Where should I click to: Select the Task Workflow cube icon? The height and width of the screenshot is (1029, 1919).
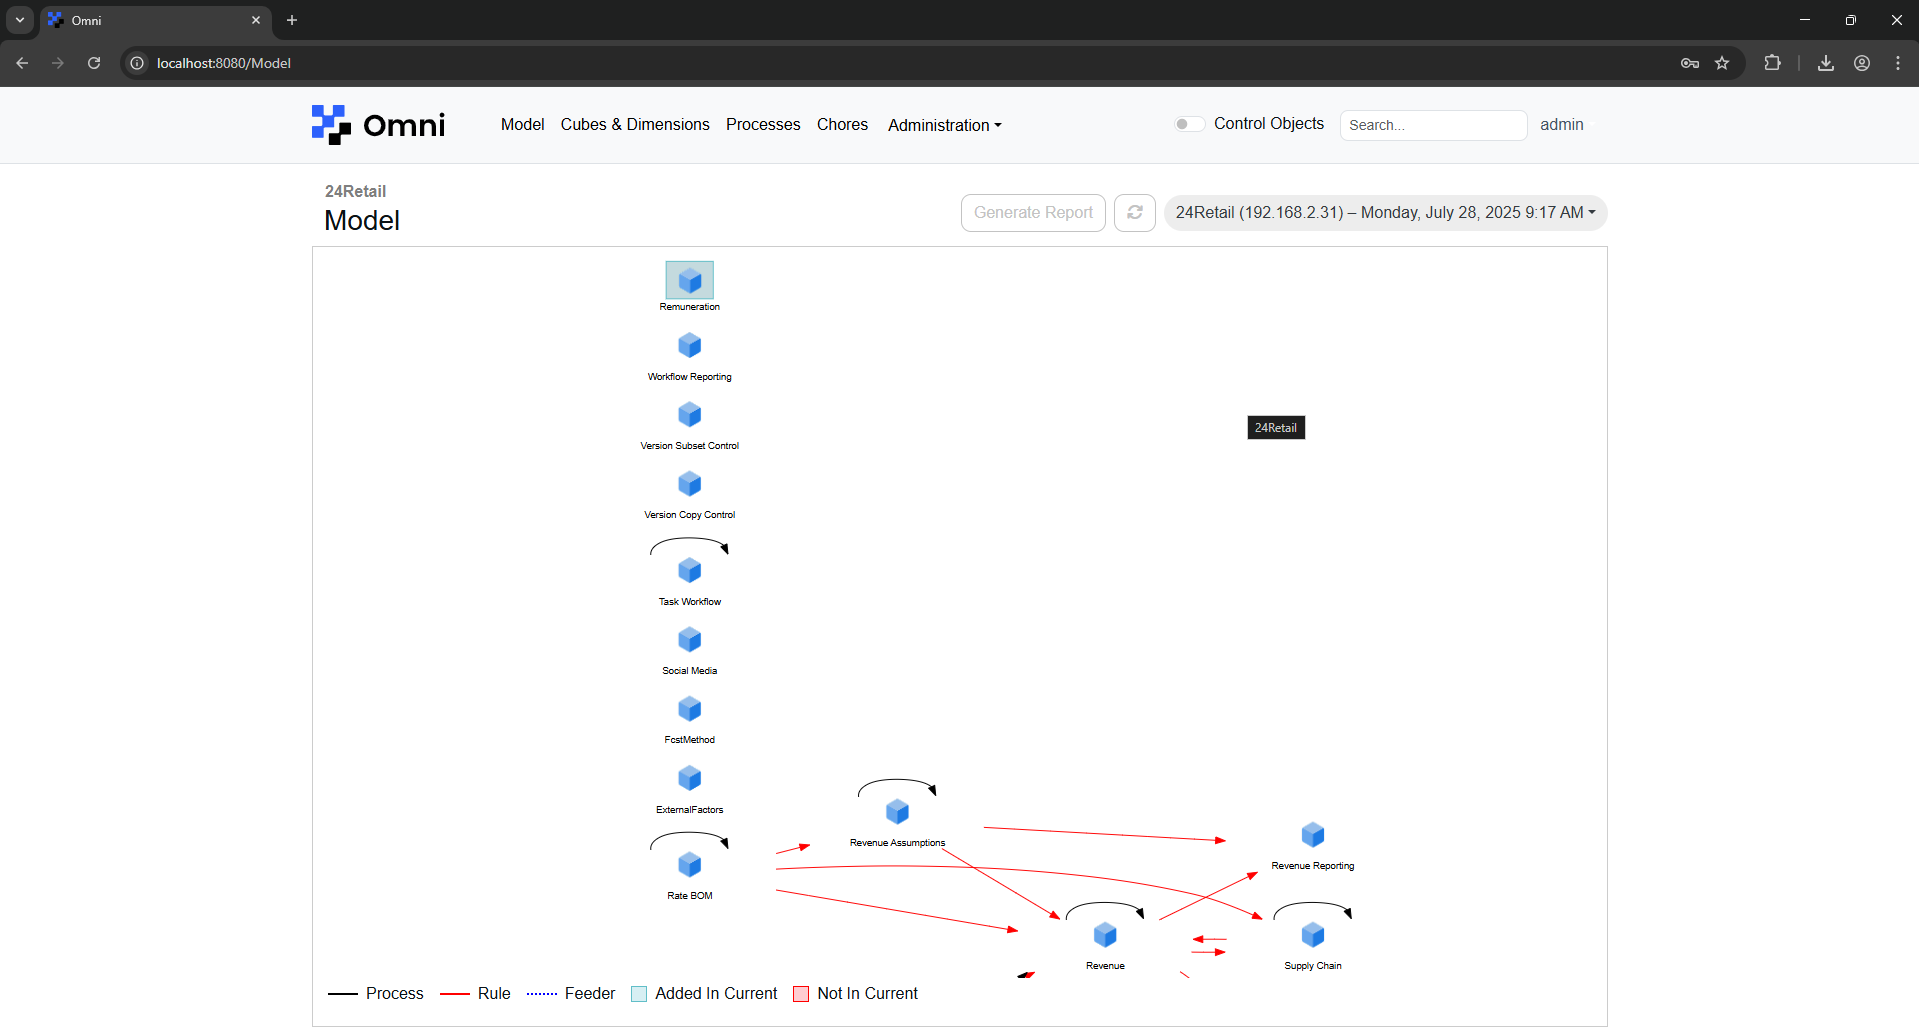coord(690,571)
